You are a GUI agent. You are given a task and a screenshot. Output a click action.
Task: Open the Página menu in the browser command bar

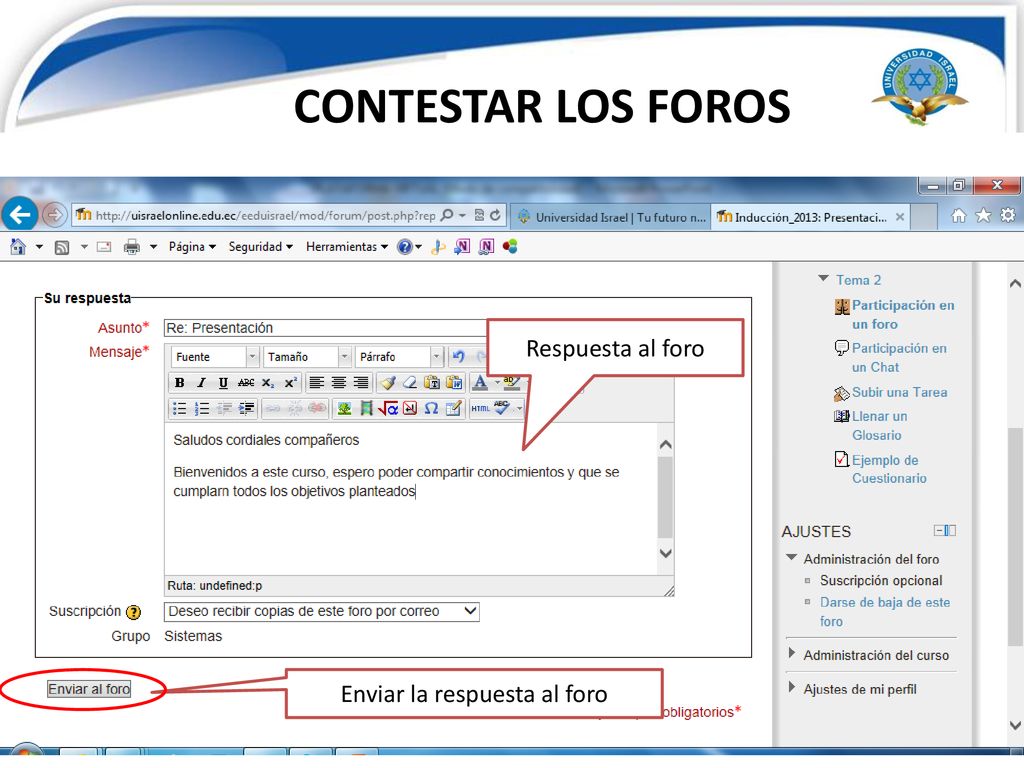point(192,247)
